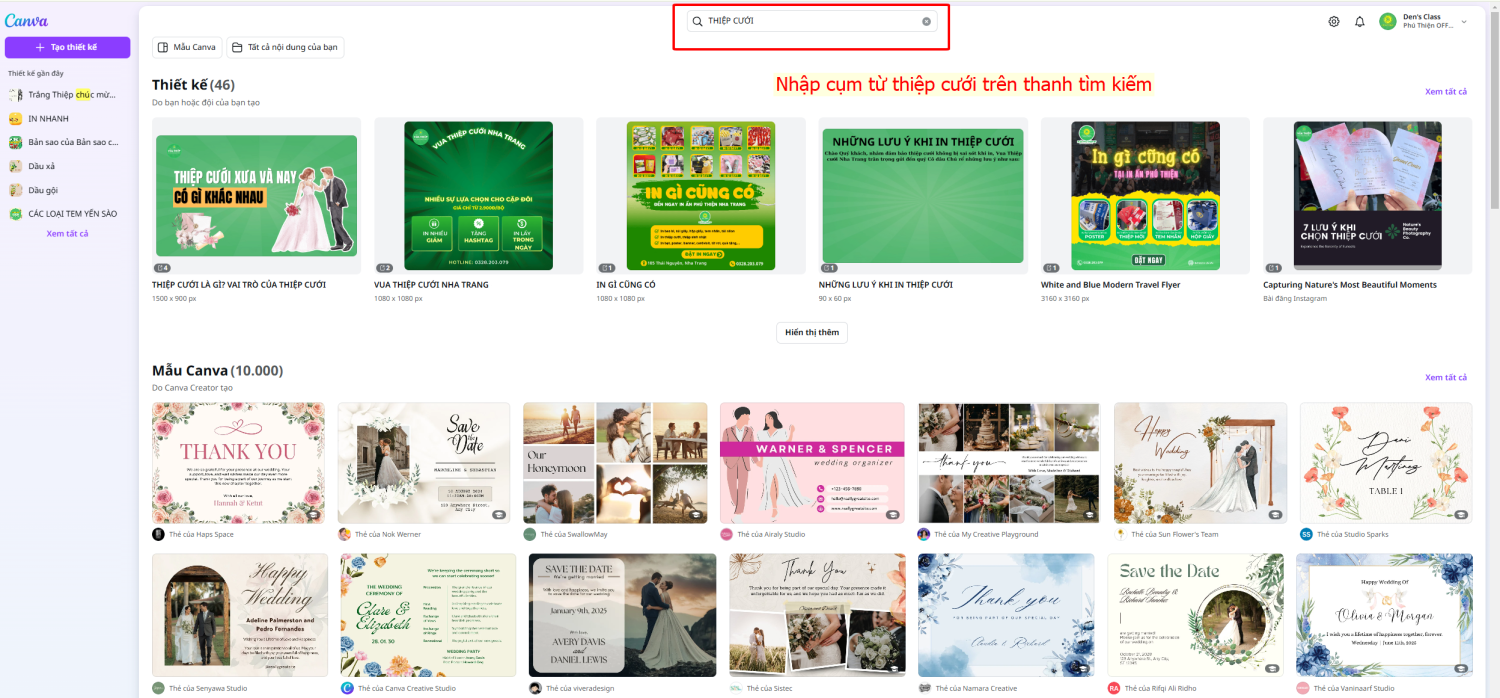Select Tất cả nội dung của bạn chip
Viewport: 1500px width, 698px height.
point(285,47)
